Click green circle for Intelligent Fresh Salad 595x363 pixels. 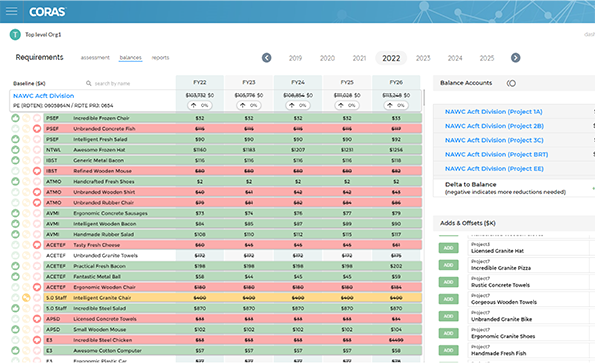click(x=15, y=139)
